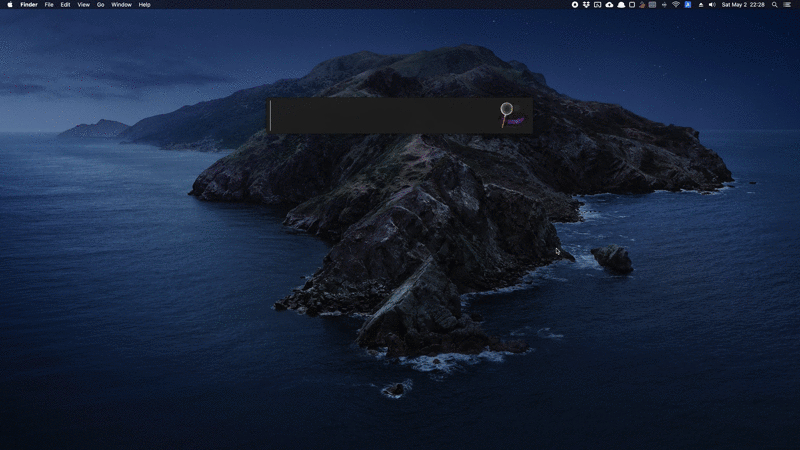Click the eject icon in menu bar
The image size is (800, 450).
[x=701, y=5]
